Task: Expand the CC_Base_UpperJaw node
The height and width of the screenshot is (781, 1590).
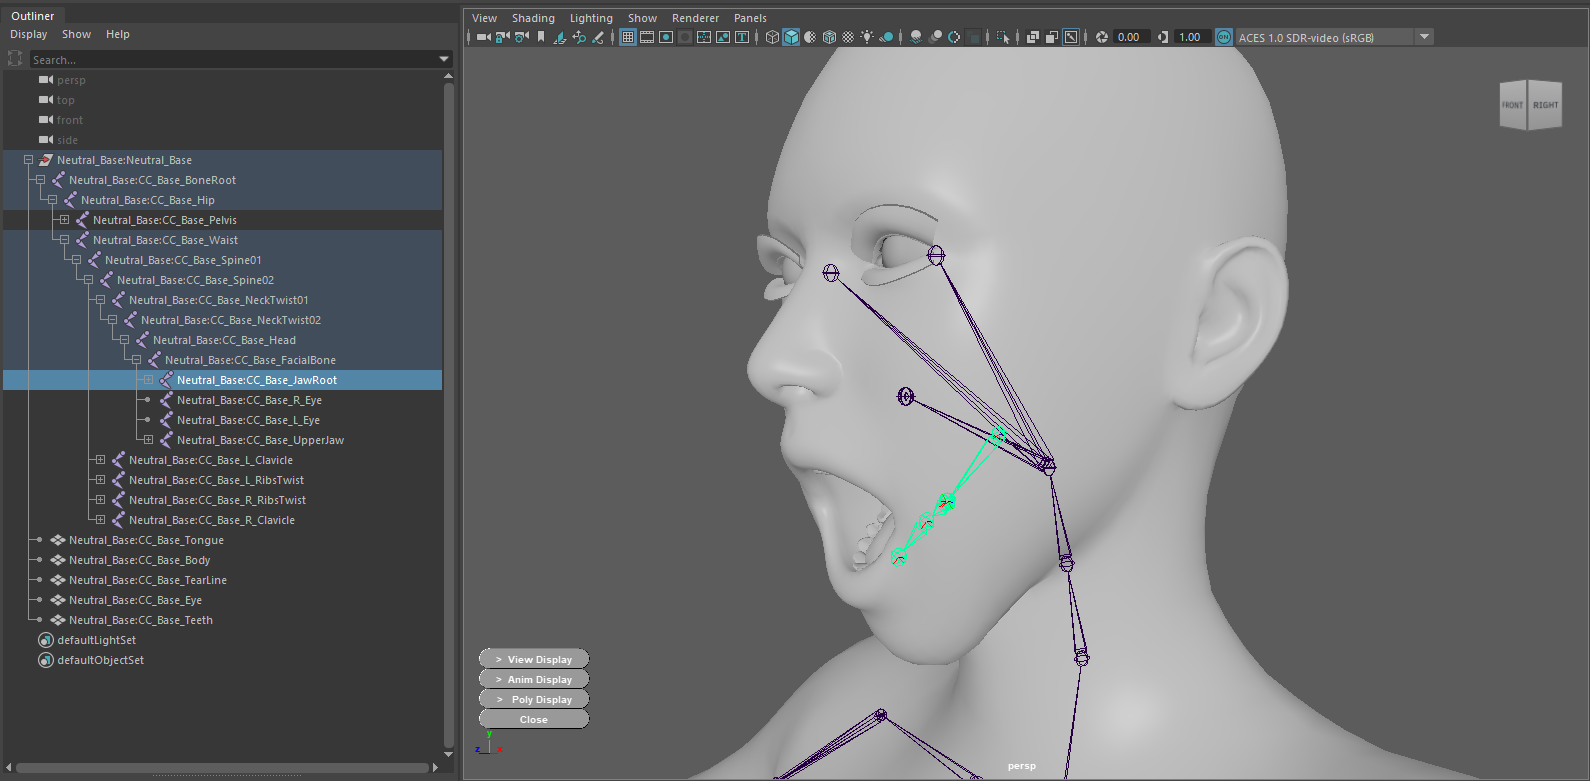Action: [x=148, y=440]
